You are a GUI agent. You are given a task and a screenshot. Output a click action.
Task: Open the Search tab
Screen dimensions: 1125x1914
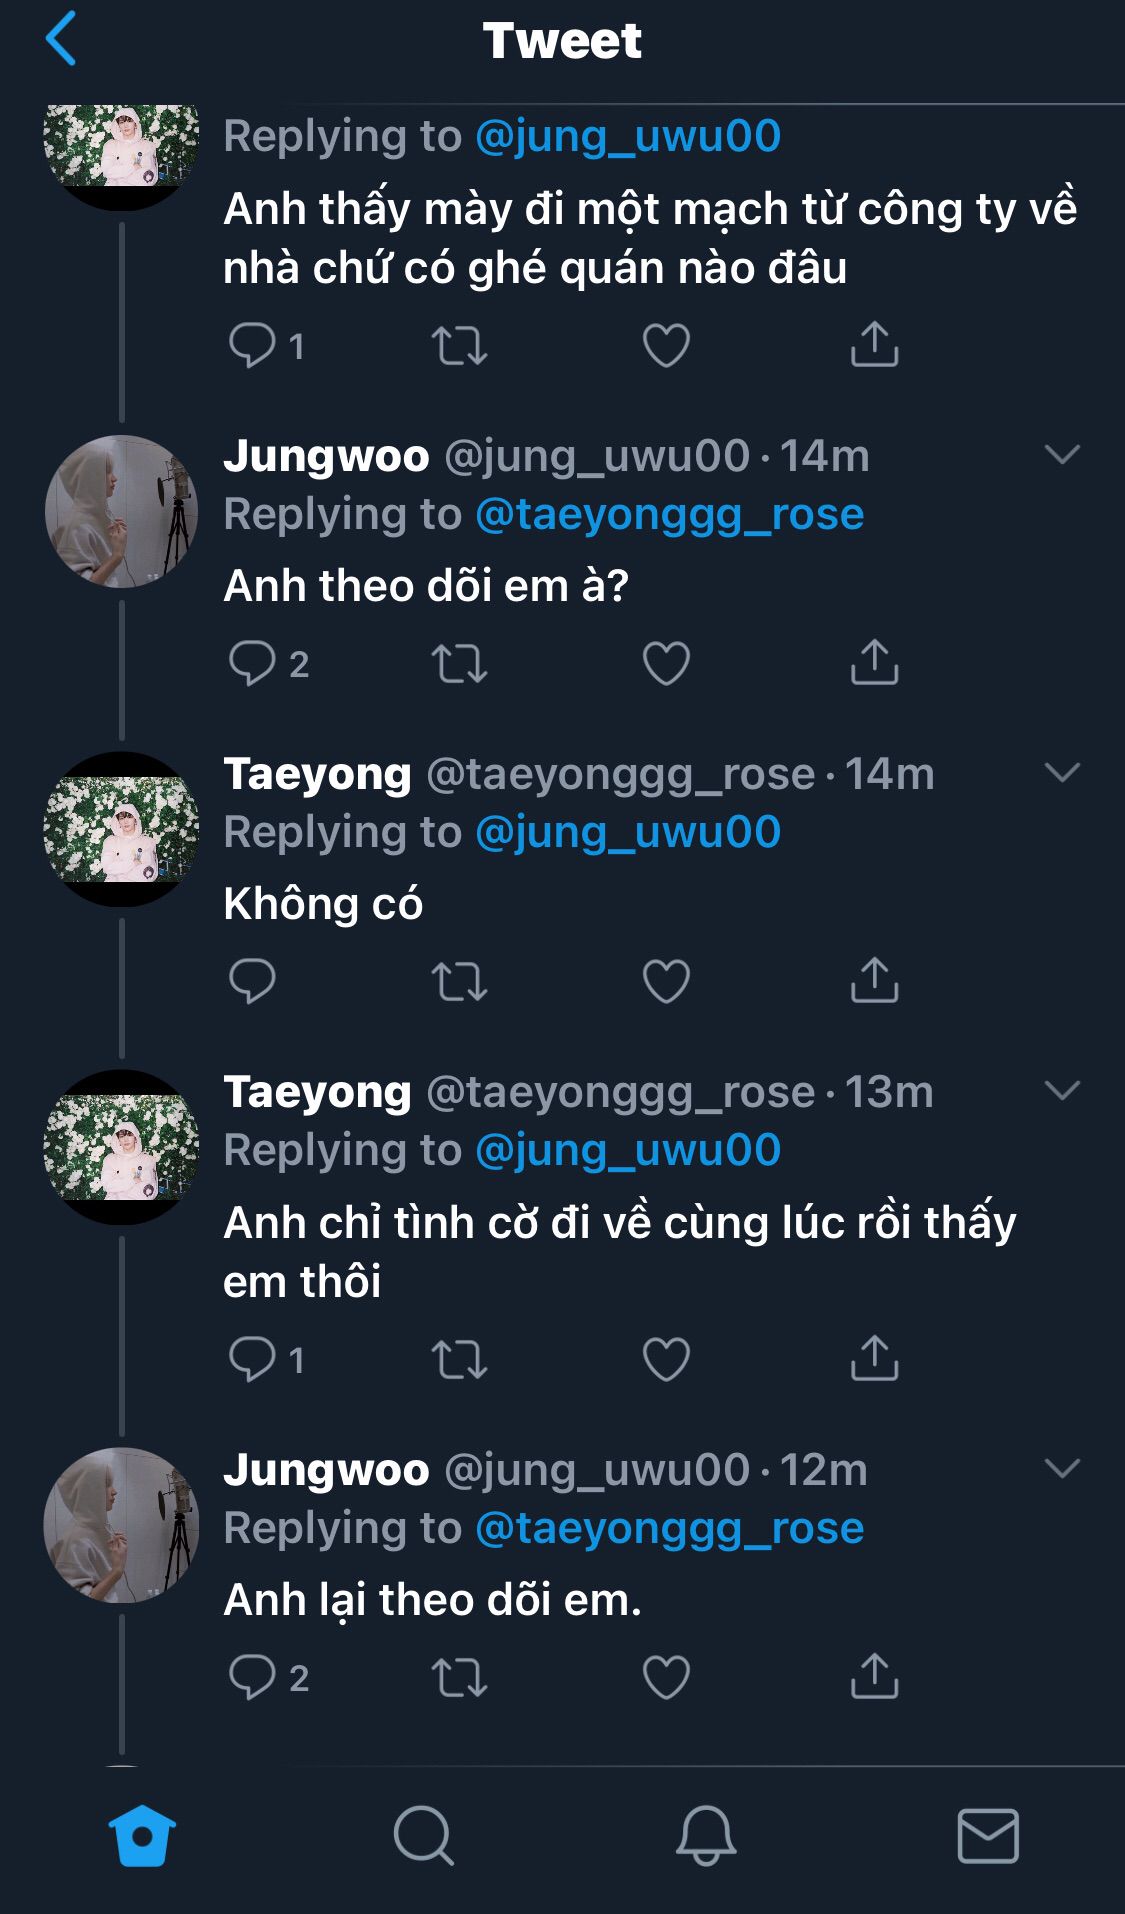pyautogui.click(x=423, y=1835)
